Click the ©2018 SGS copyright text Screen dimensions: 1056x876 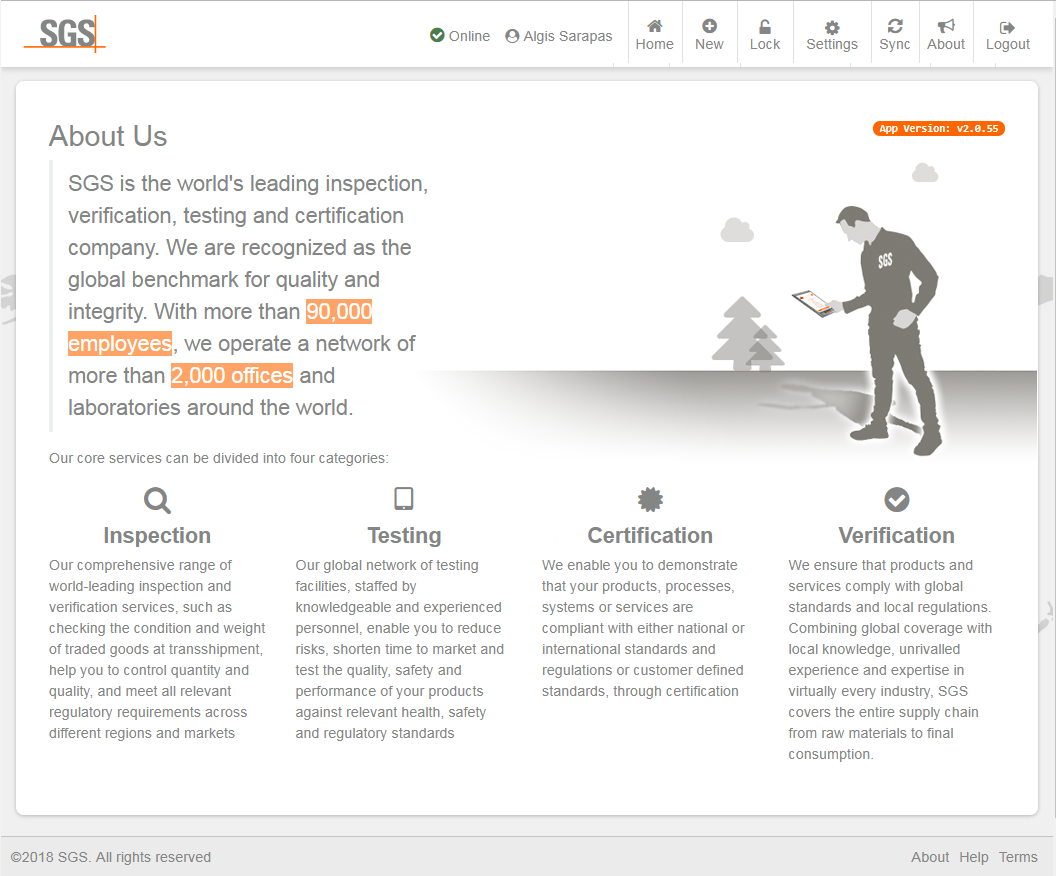[x=110, y=857]
